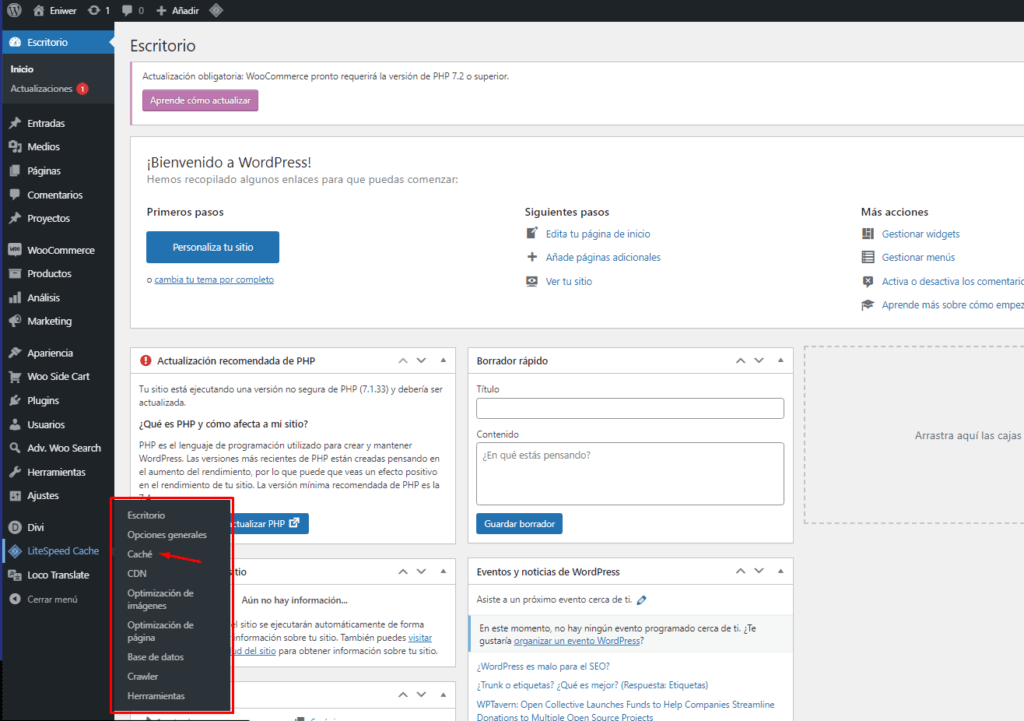Collapse Eventos y noticias de WordPress panel
The image size is (1024, 721).
click(x=780, y=571)
